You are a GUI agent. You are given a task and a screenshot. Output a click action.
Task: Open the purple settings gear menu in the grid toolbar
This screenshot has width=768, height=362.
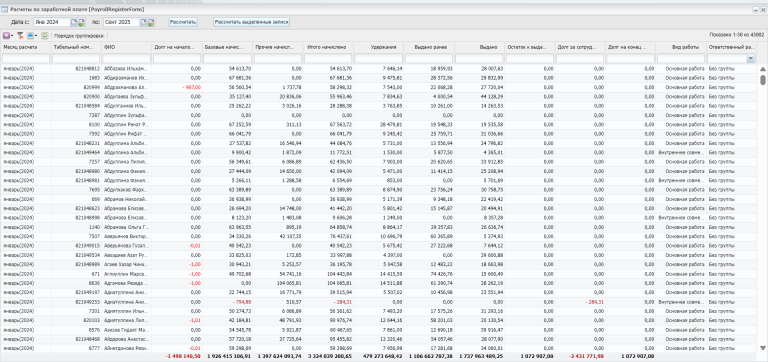6,35
